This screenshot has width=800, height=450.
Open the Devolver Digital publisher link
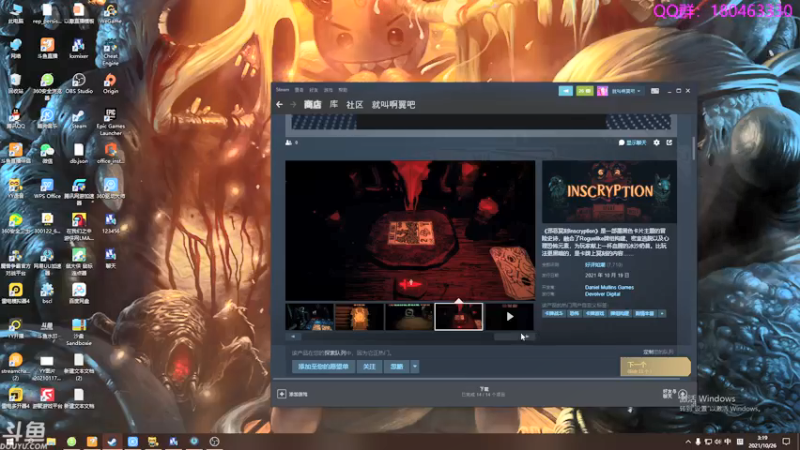click(603, 294)
